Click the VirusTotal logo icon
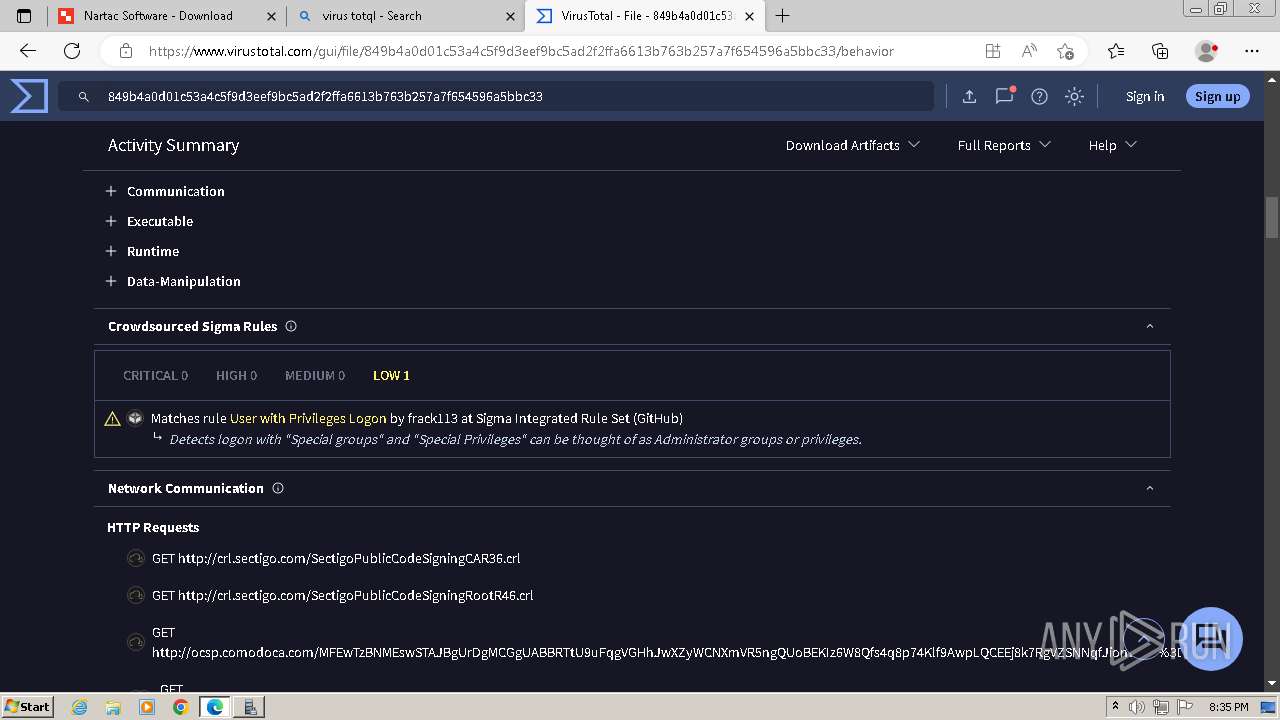Screen dimensions: 1280x720 coord(29,96)
